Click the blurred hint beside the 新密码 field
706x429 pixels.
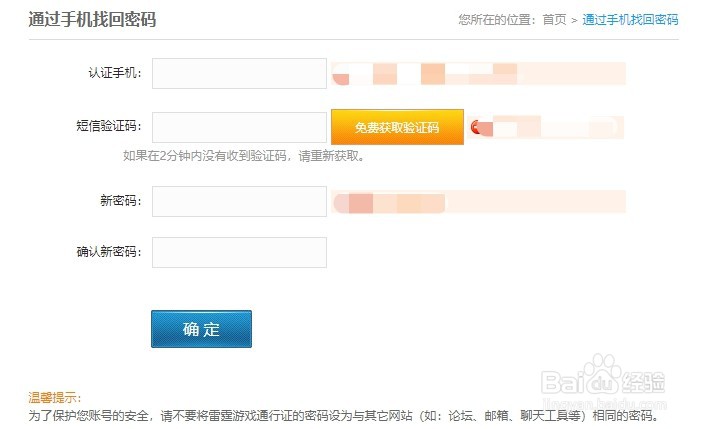[480, 203]
